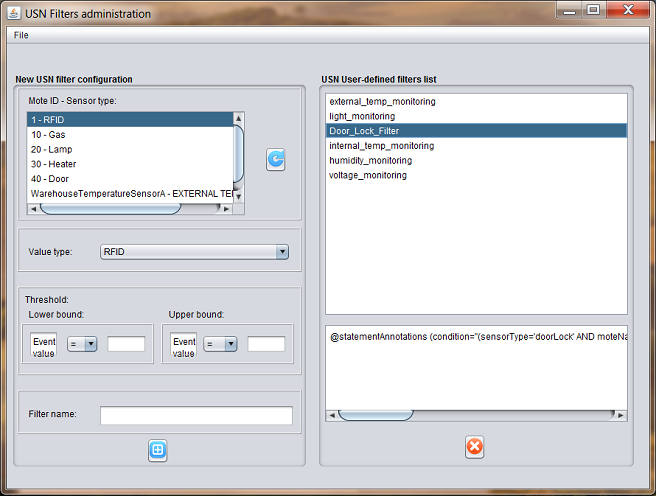Select the 30 - Heater sensor
The image size is (656, 496).
(54, 164)
